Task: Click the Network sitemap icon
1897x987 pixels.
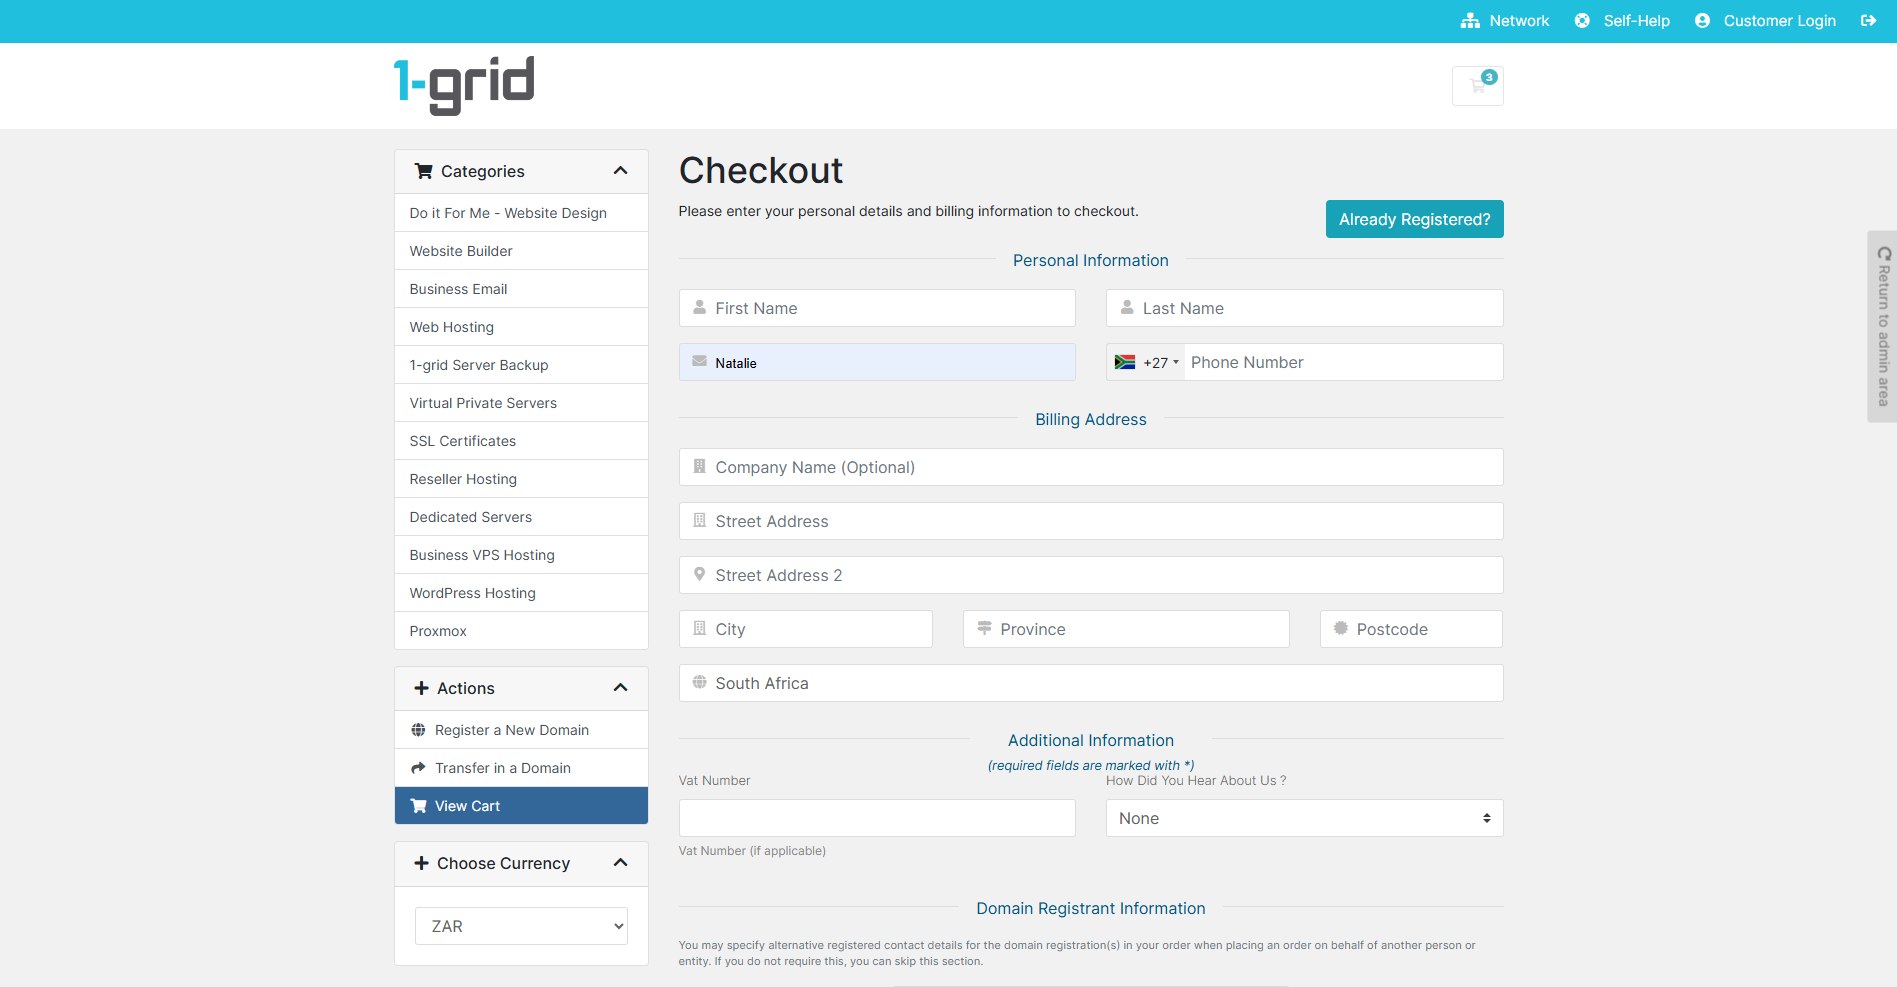Action: [x=1470, y=21]
